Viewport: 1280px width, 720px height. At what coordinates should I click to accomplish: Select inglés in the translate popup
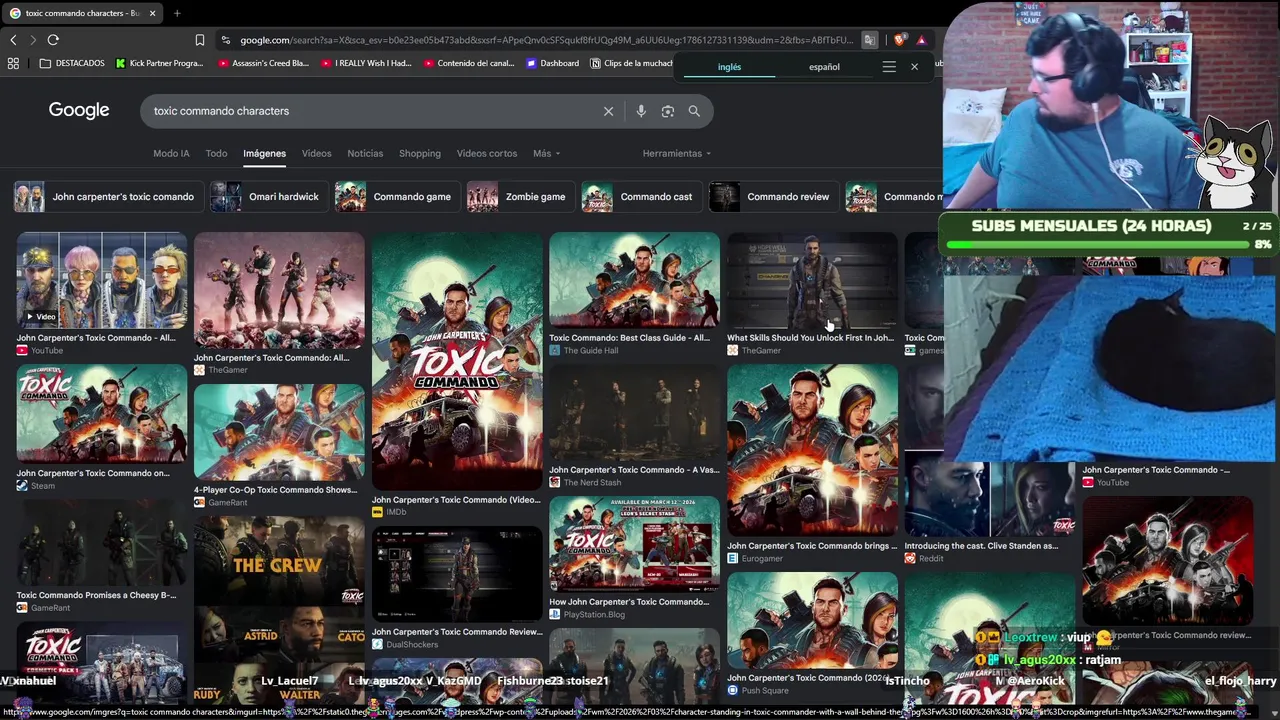pyautogui.click(x=730, y=67)
